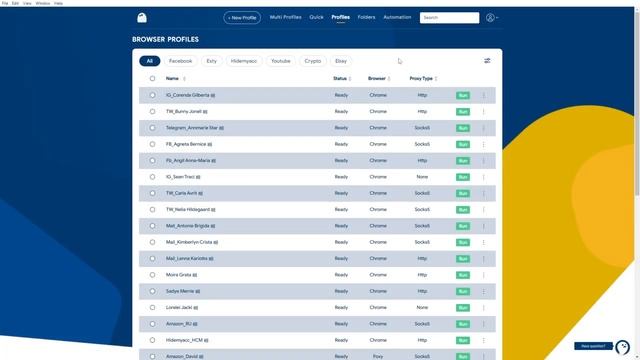Open the three-dot menu for FB_Agneta Bernice
Image resolution: width=640 pixels, height=360 pixels.
pos(484,144)
